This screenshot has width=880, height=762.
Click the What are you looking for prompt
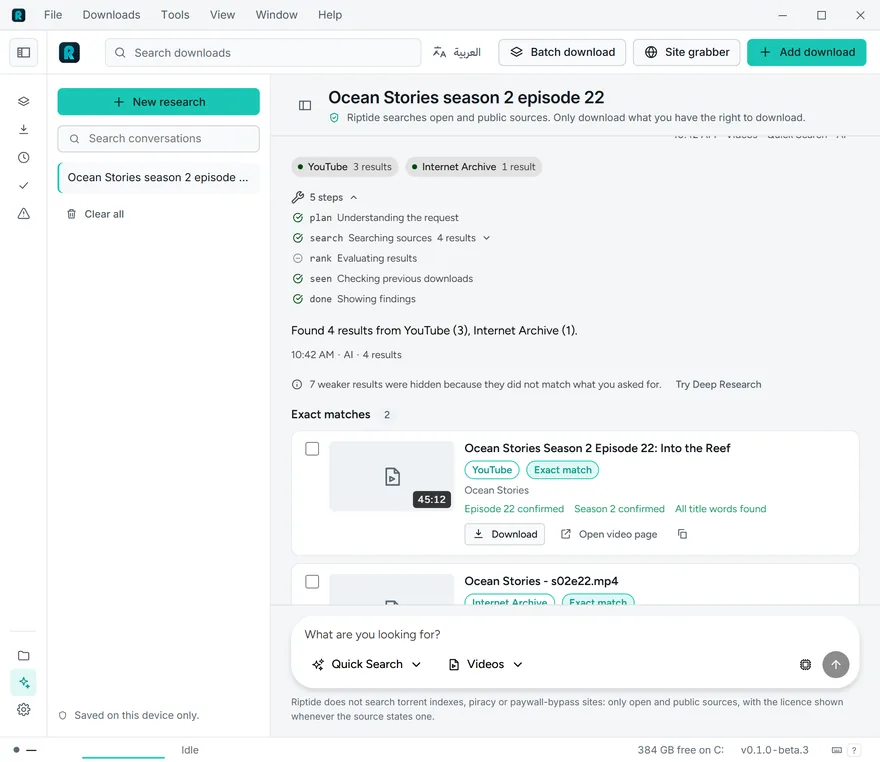pyautogui.click(x=373, y=635)
